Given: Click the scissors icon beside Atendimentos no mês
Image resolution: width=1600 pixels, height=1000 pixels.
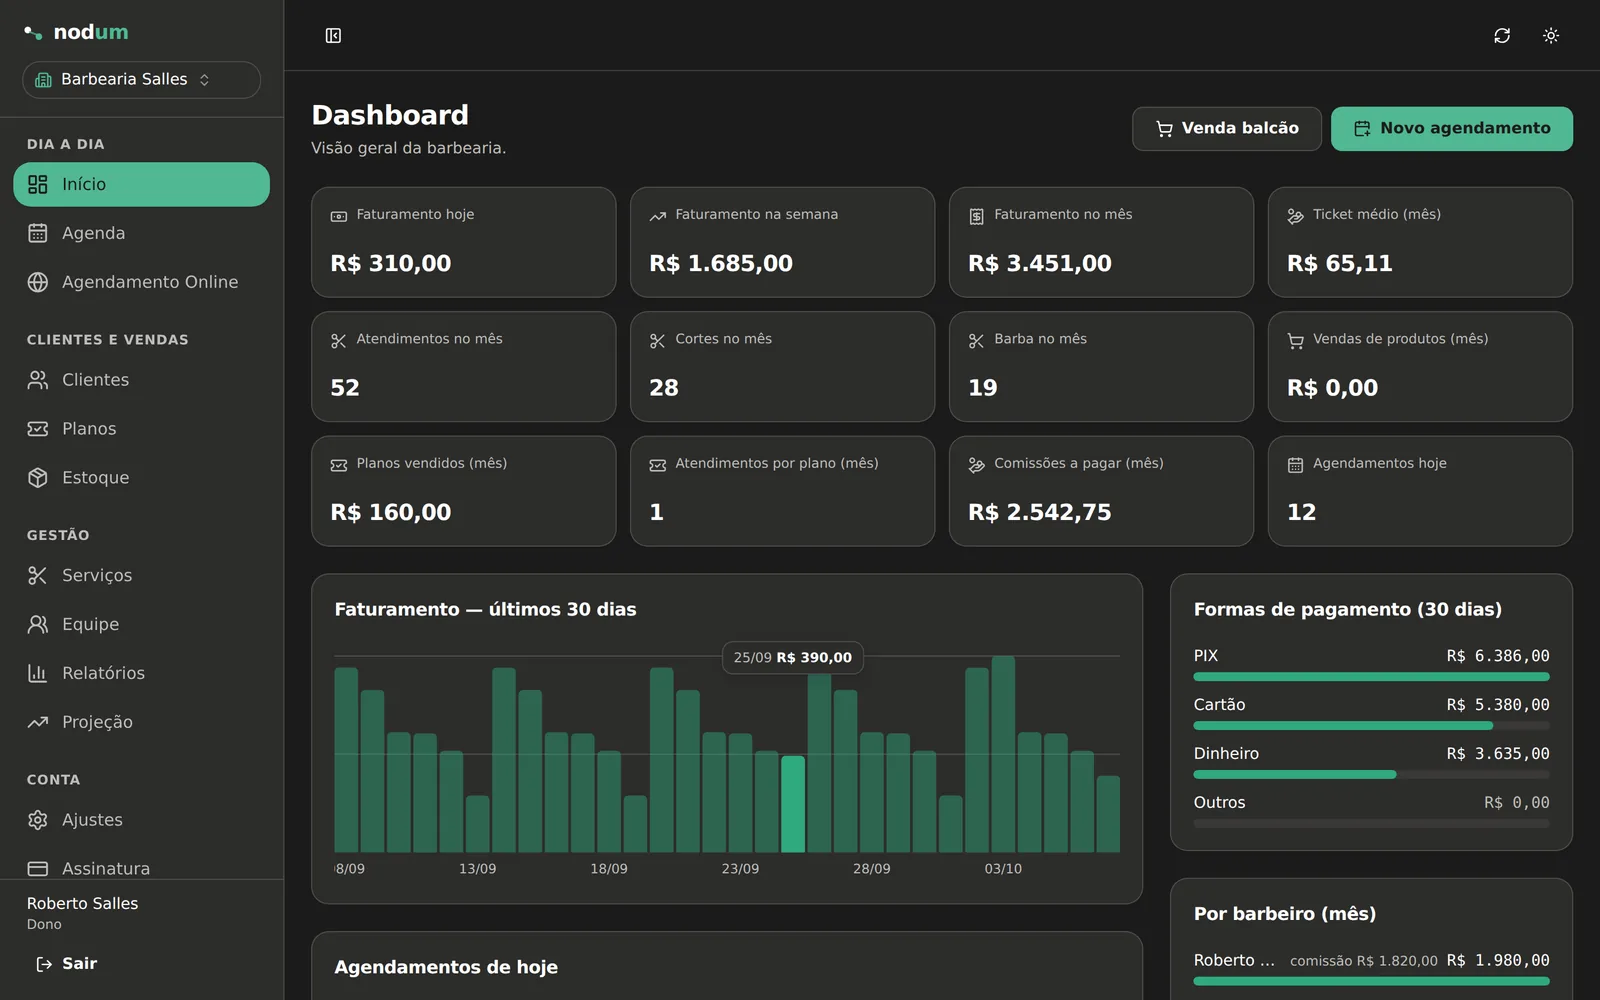Looking at the screenshot, I should pos(339,341).
